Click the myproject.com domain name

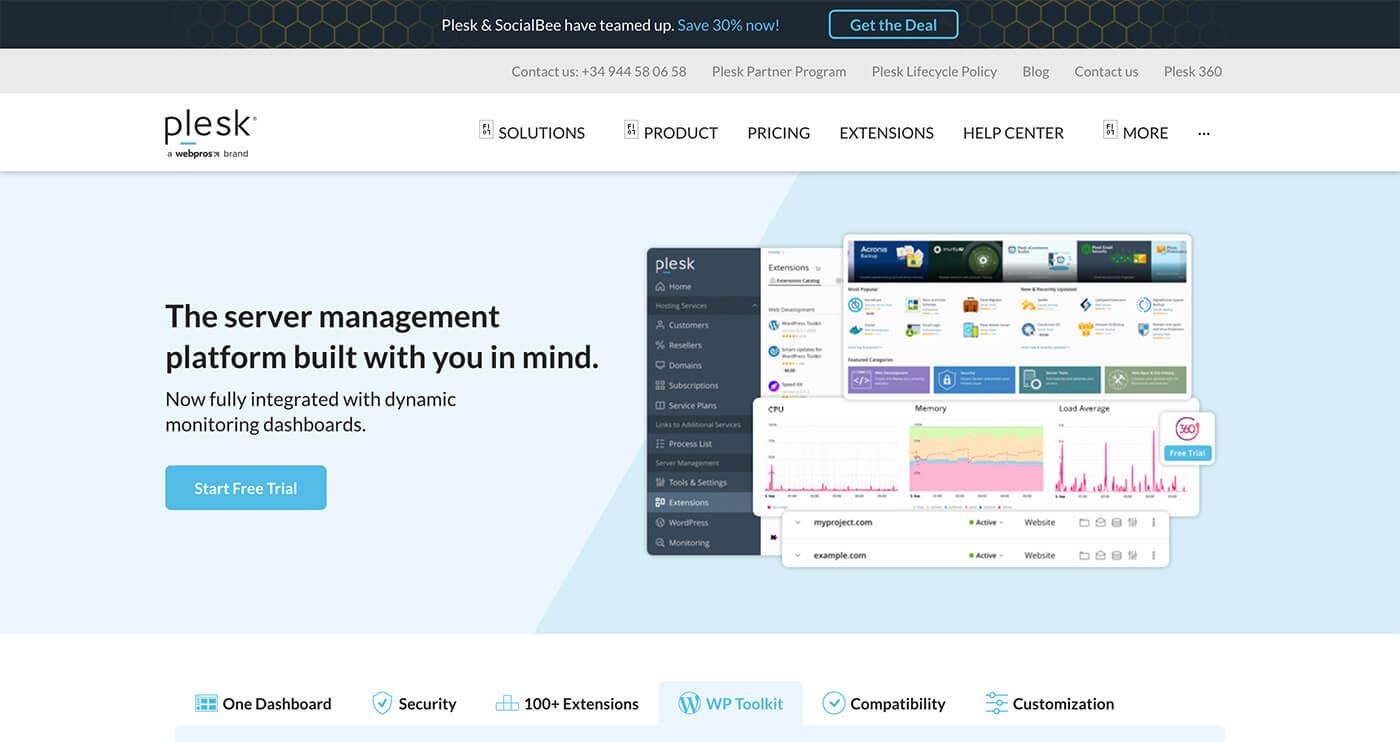(x=842, y=522)
